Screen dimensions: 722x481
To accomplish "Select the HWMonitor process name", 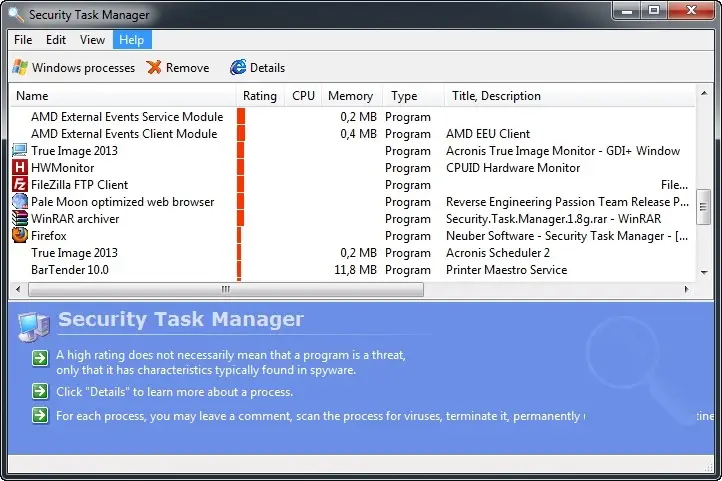I will click(x=63, y=168).
